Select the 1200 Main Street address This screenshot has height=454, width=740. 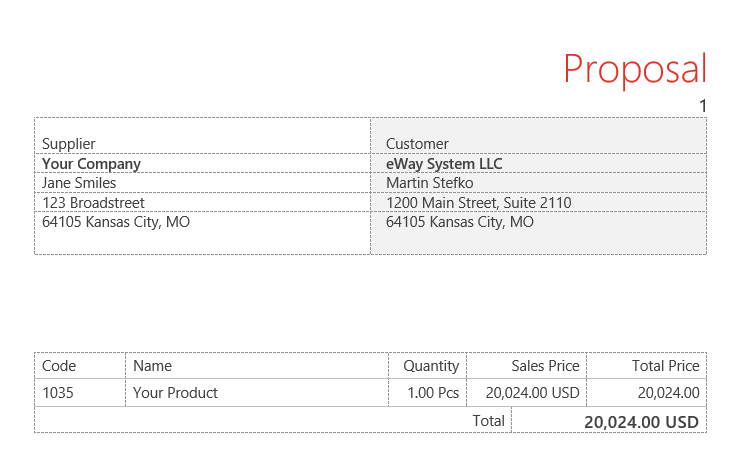tap(479, 203)
